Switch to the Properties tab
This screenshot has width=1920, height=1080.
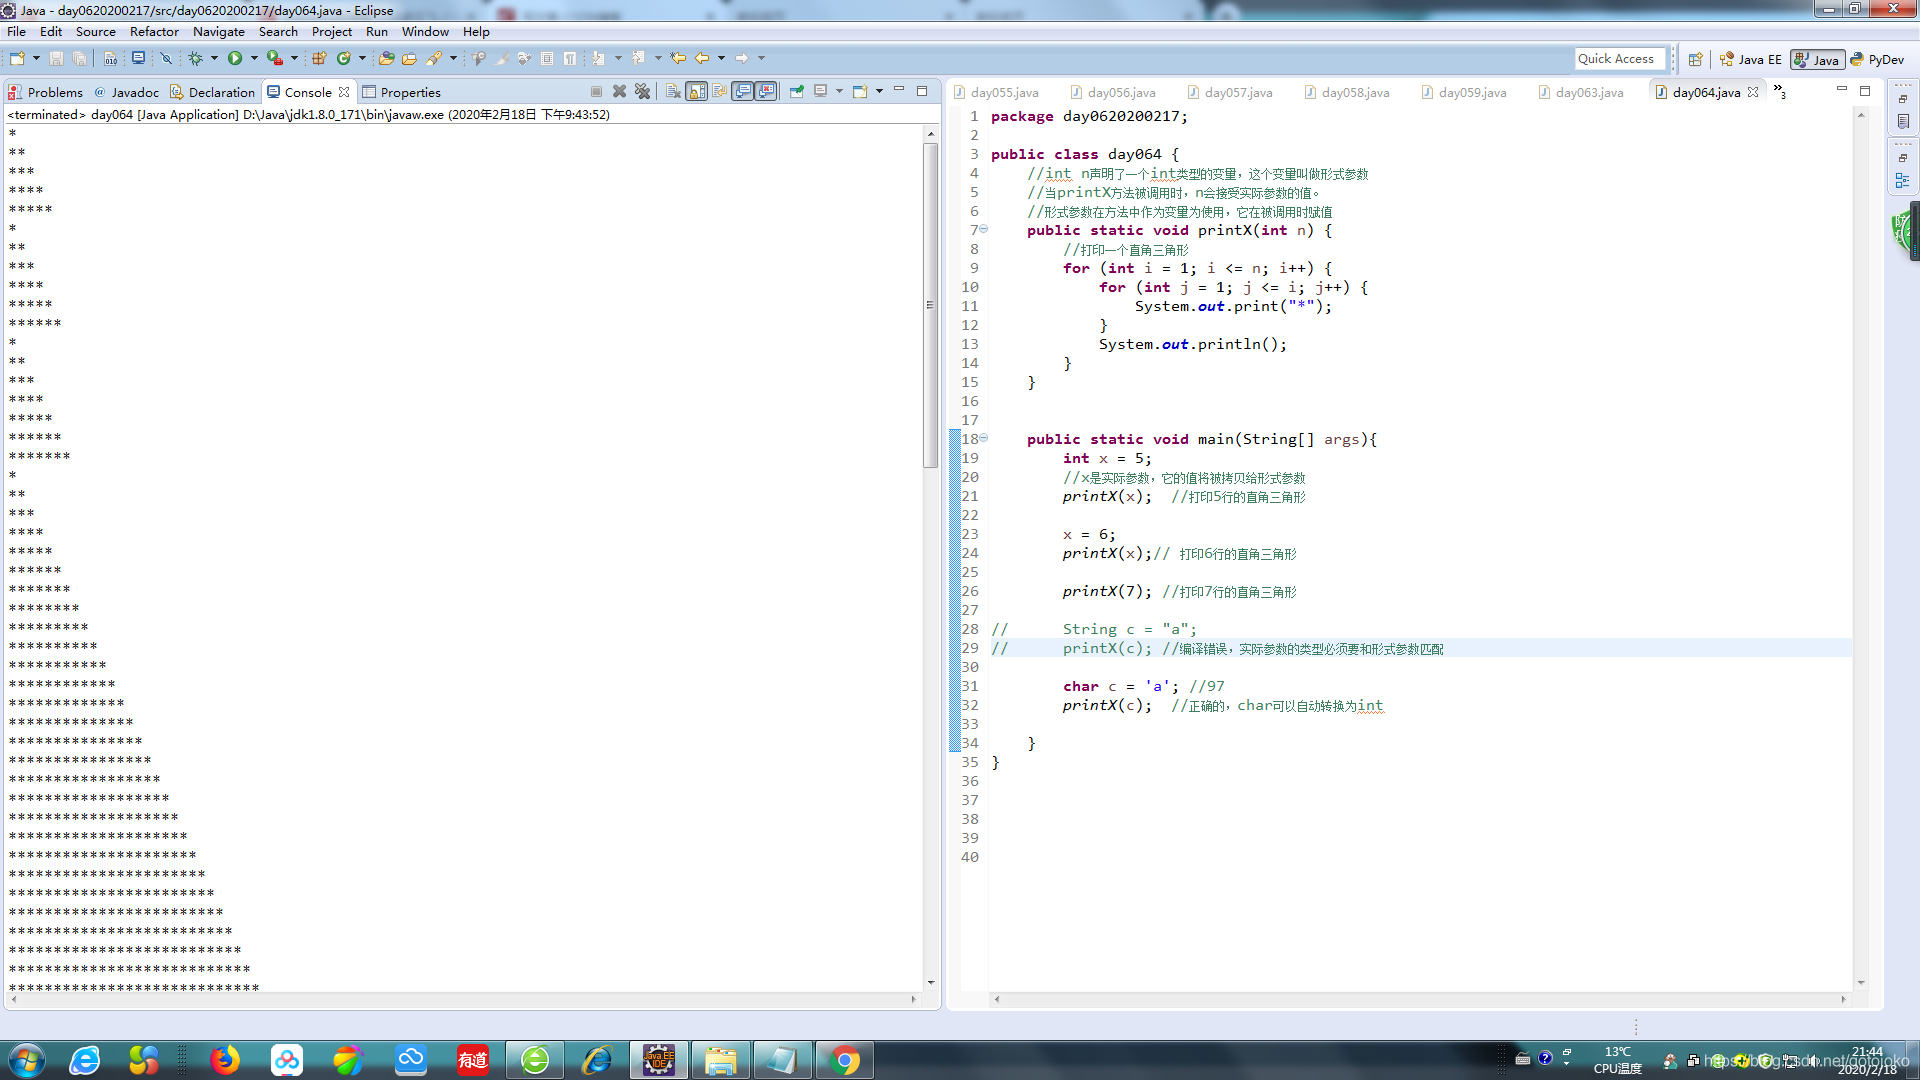(x=402, y=92)
